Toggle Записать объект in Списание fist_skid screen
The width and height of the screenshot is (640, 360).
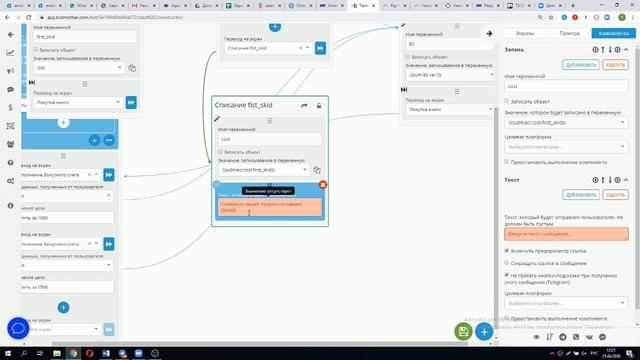(220, 151)
